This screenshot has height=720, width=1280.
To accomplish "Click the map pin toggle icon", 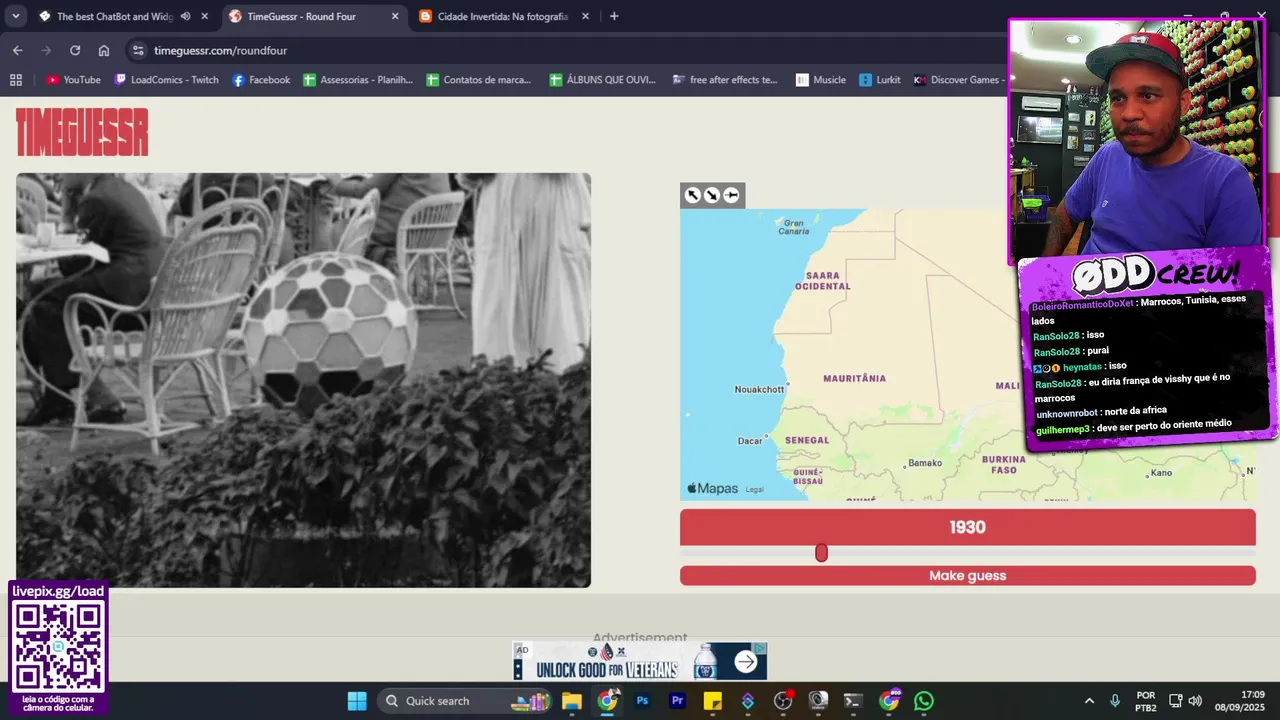I will point(731,195).
